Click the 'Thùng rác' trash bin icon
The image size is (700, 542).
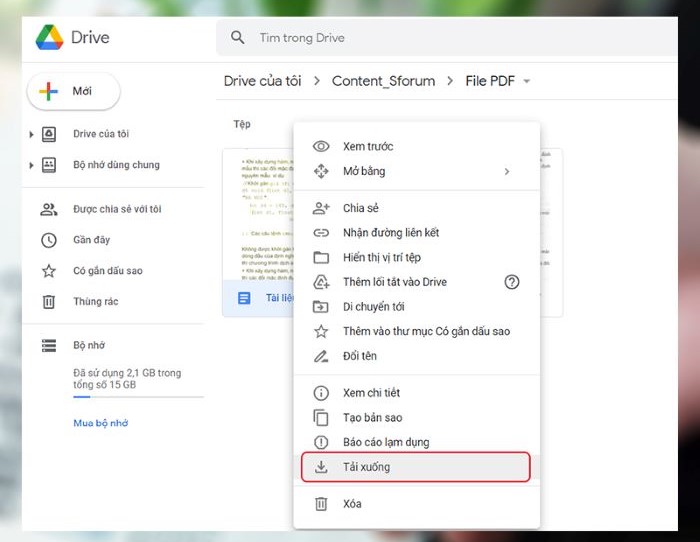point(49,302)
